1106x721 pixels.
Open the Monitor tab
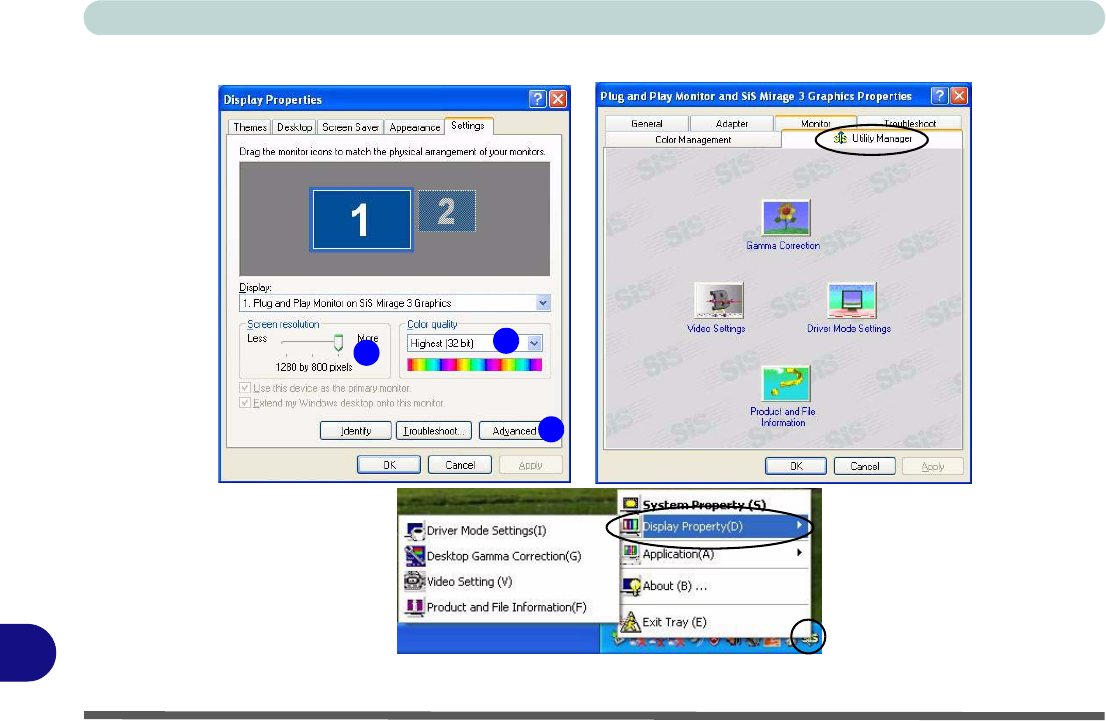[815, 123]
